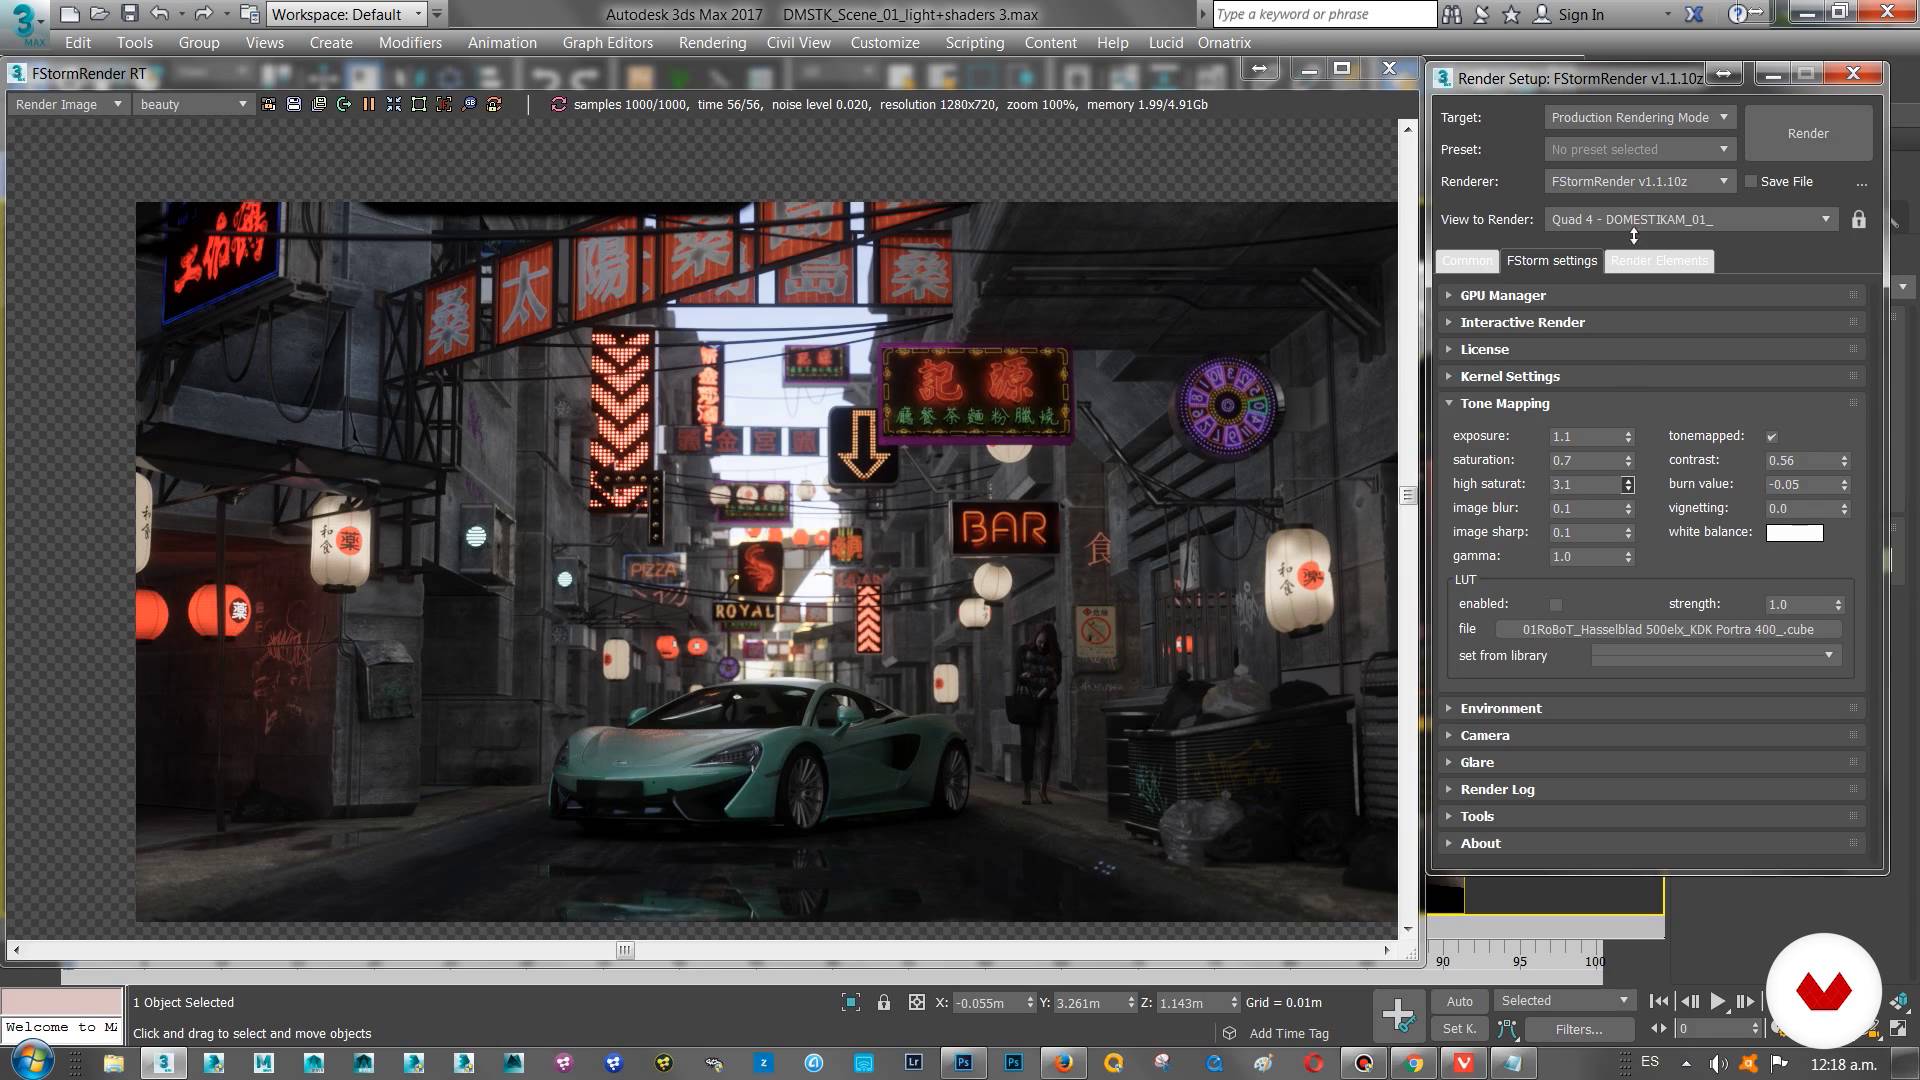Click Add Time Tag
The width and height of the screenshot is (1920, 1080).
click(x=1289, y=1033)
